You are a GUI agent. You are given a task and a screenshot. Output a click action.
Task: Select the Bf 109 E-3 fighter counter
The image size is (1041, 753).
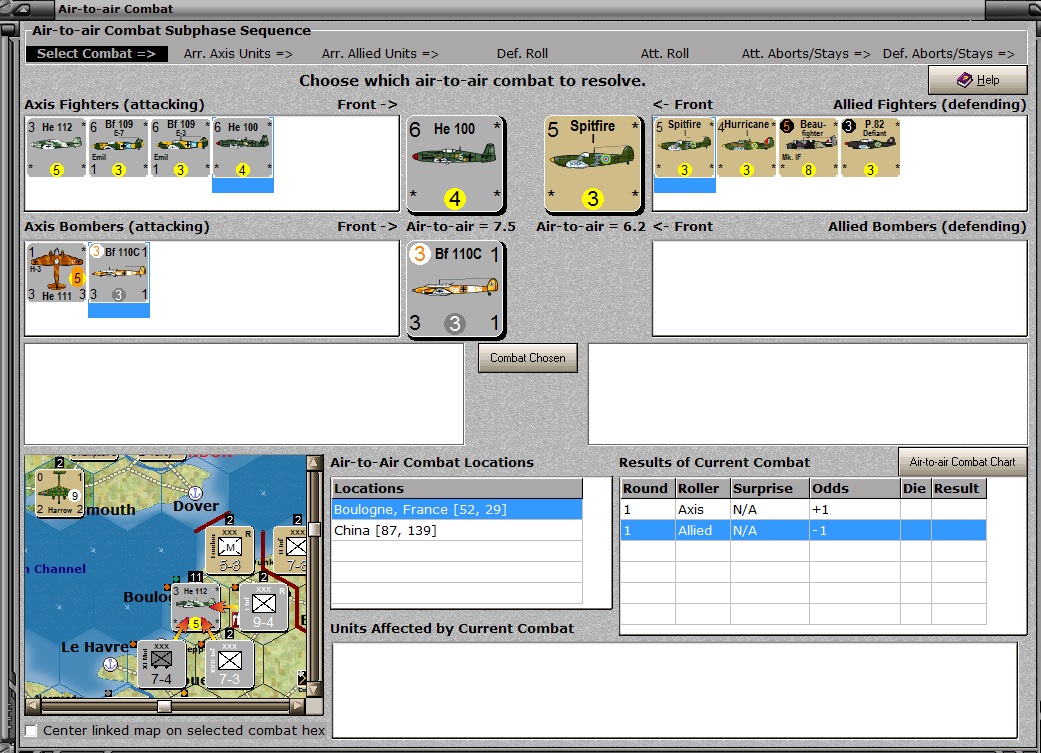(x=181, y=147)
